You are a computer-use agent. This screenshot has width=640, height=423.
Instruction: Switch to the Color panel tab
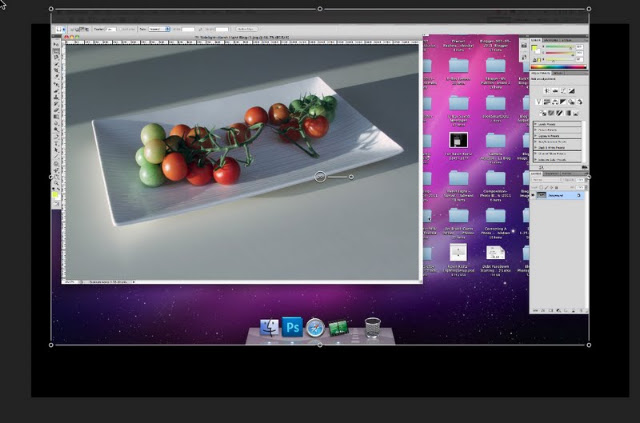click(536, 40)
